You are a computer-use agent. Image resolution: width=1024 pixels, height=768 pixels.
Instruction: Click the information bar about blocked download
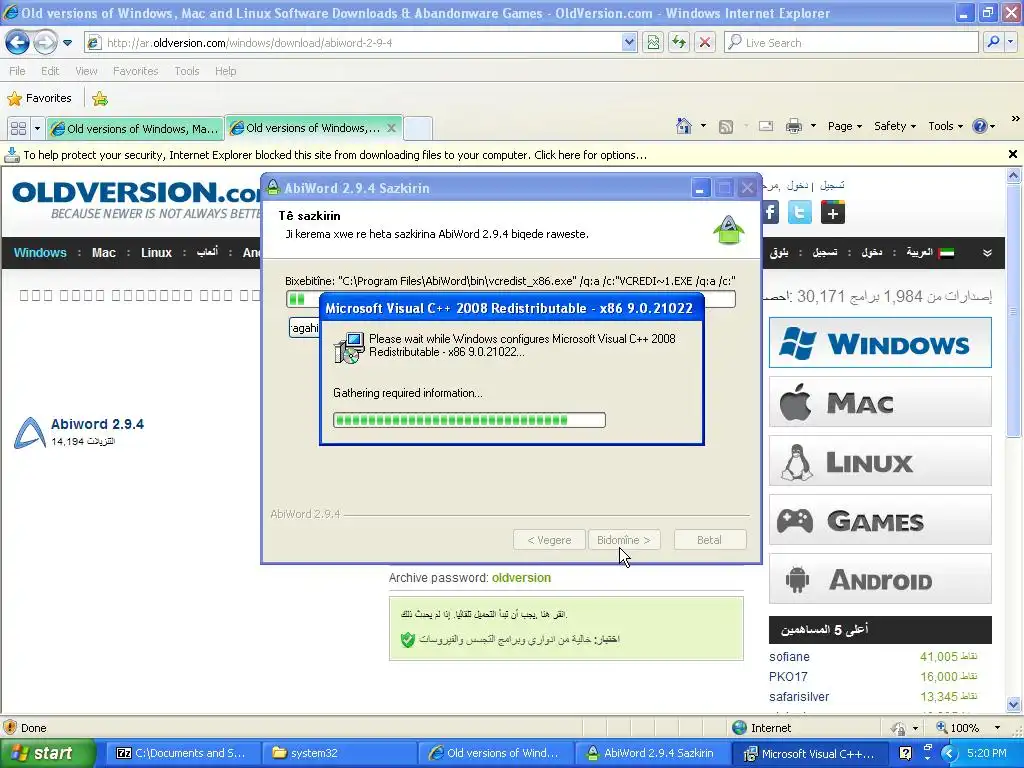pyautogui.click(x=503, y=155)
